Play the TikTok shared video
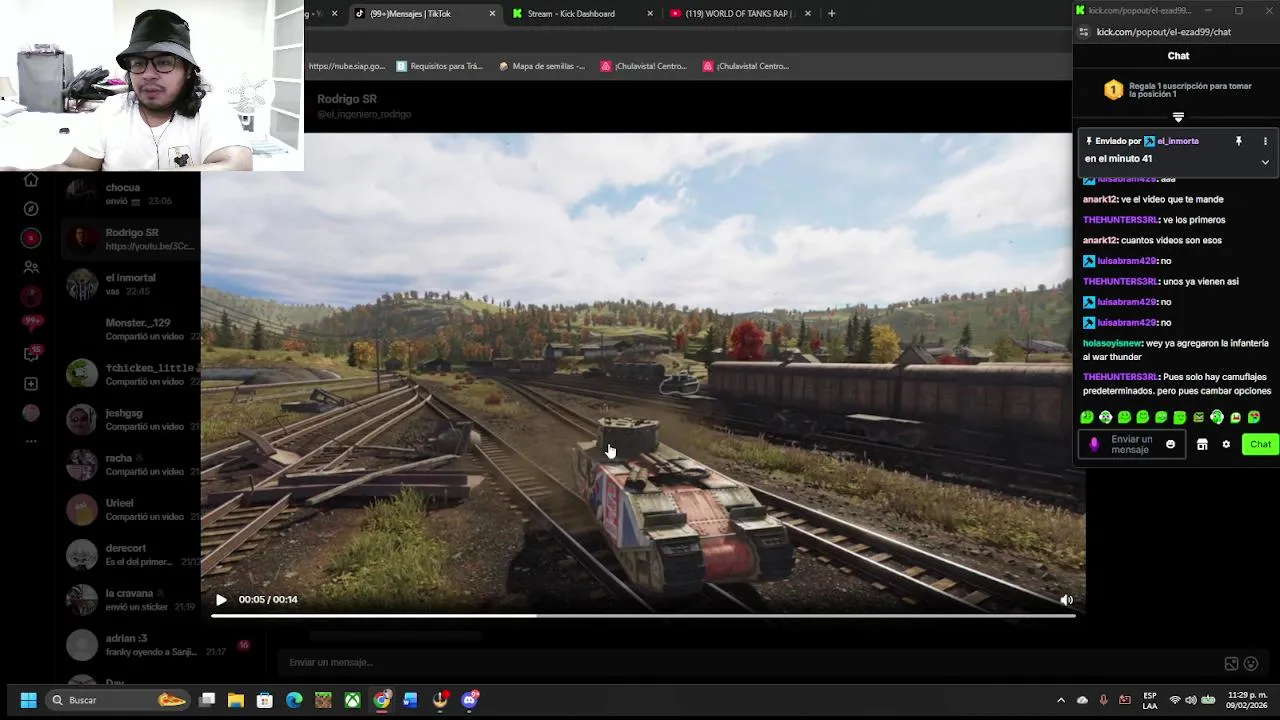This screenshot has width=1280, height=720. [221, 600]
